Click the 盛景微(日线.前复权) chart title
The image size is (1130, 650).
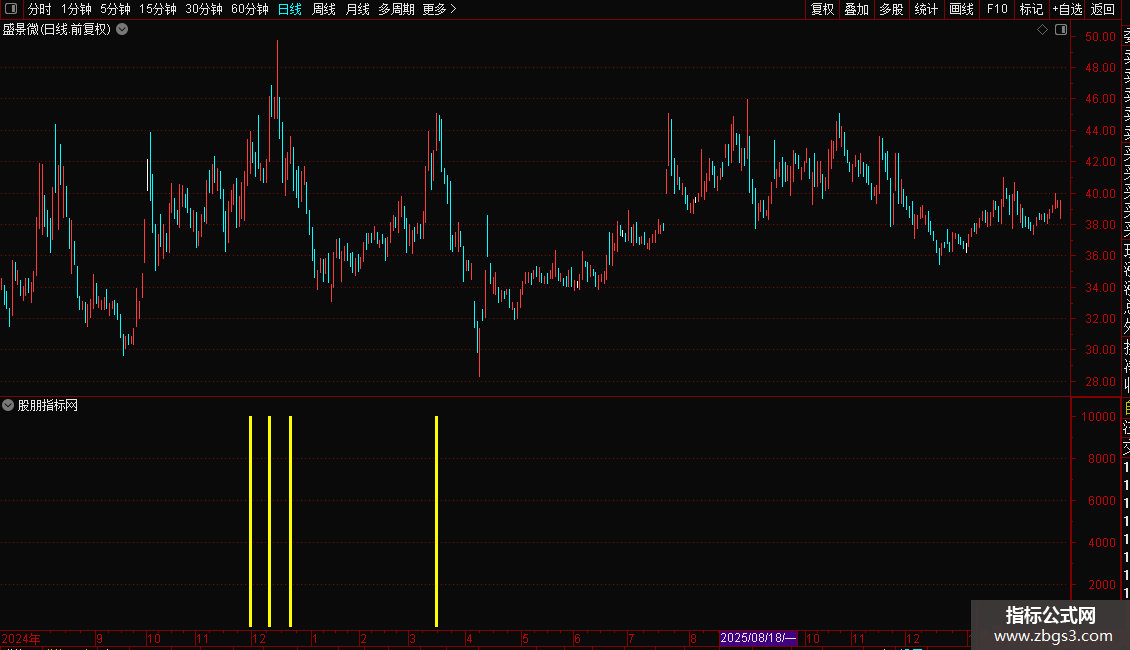pyautogui.click(x=57, y=30)
